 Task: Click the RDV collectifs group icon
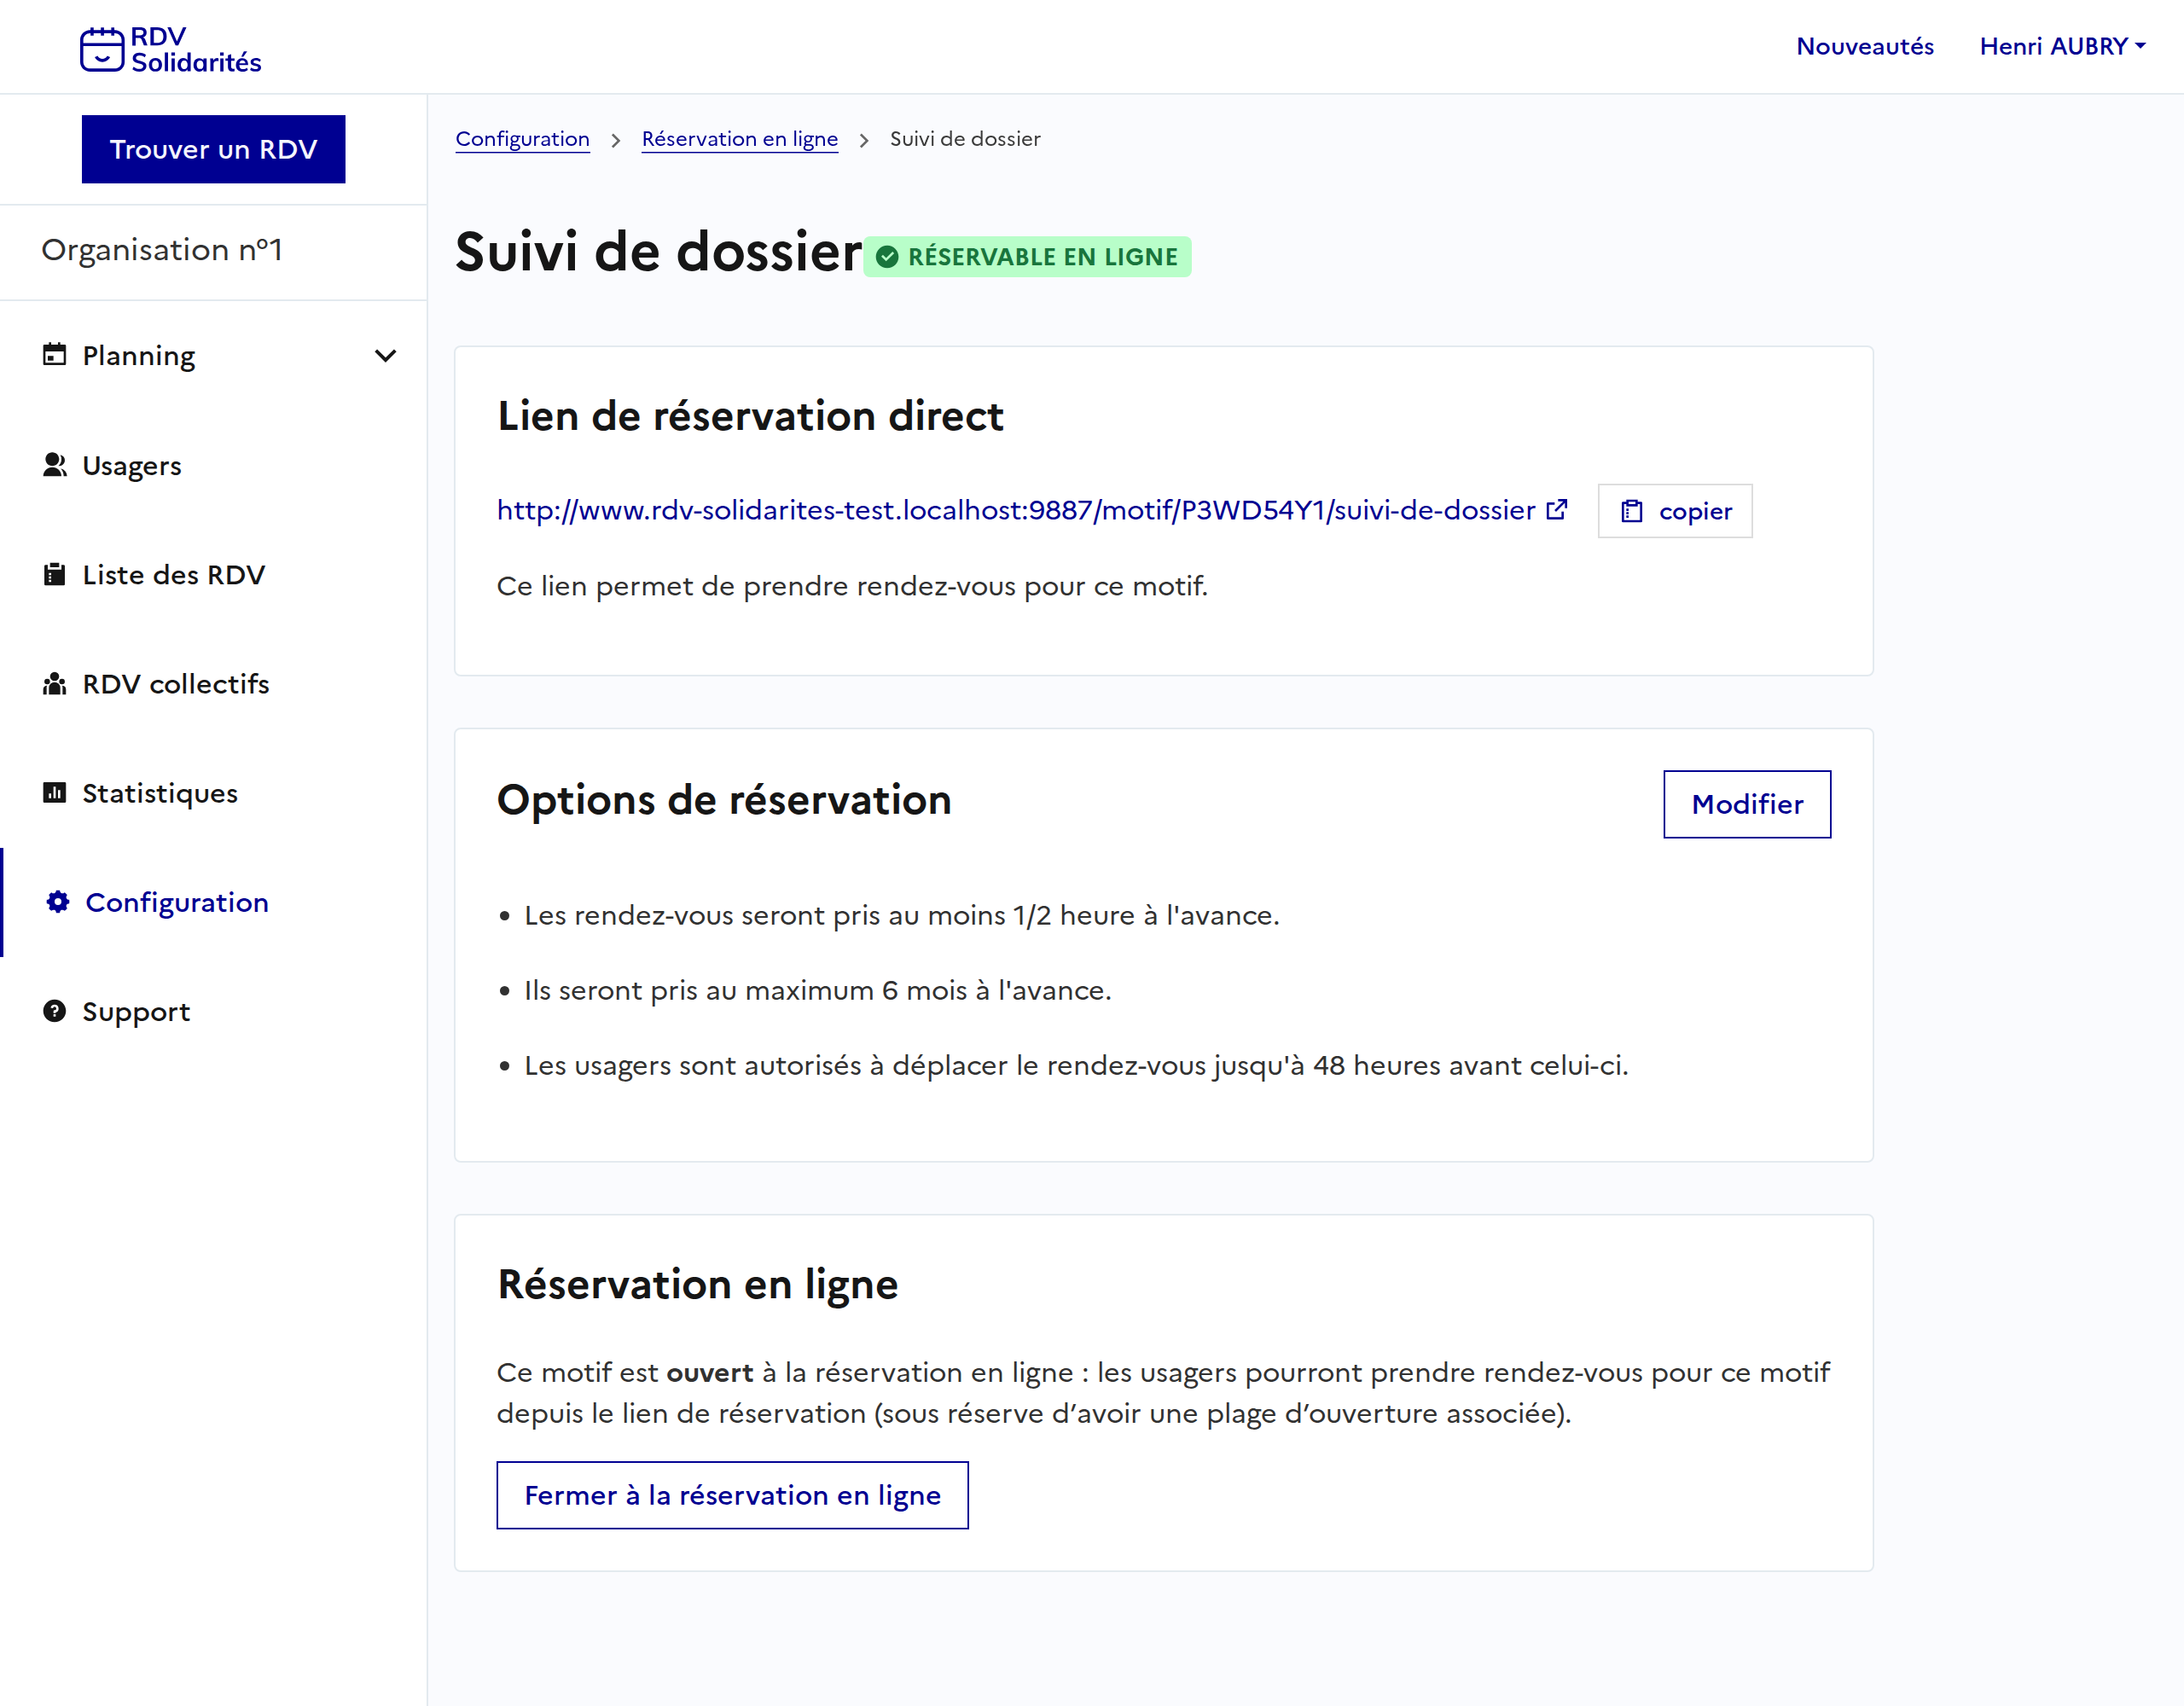[x=54, y=684]
